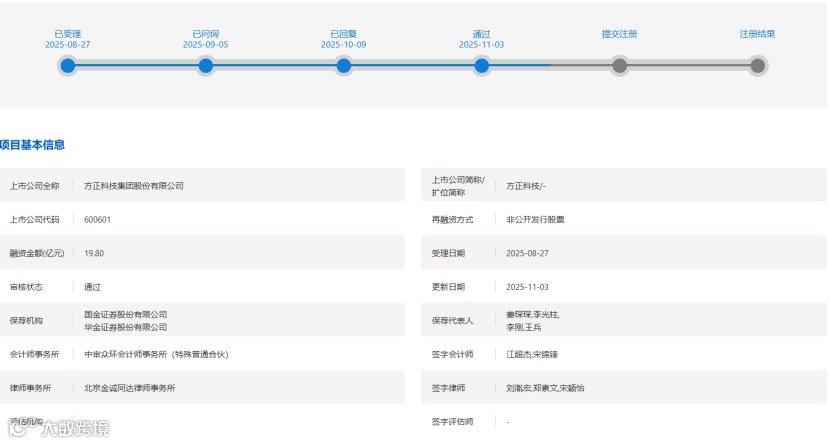Screen dimensions: 830x444
Task: Click the 项目基本信息 section heading
Action: point(32,145)
